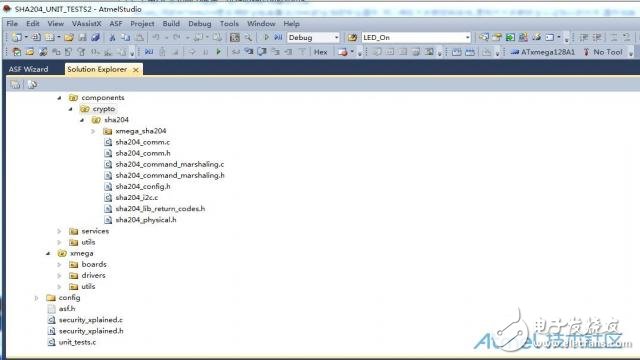640x360 pixels.
Task: Click the Cut scissors toolbar icon
Action: [x=112, y=38]
